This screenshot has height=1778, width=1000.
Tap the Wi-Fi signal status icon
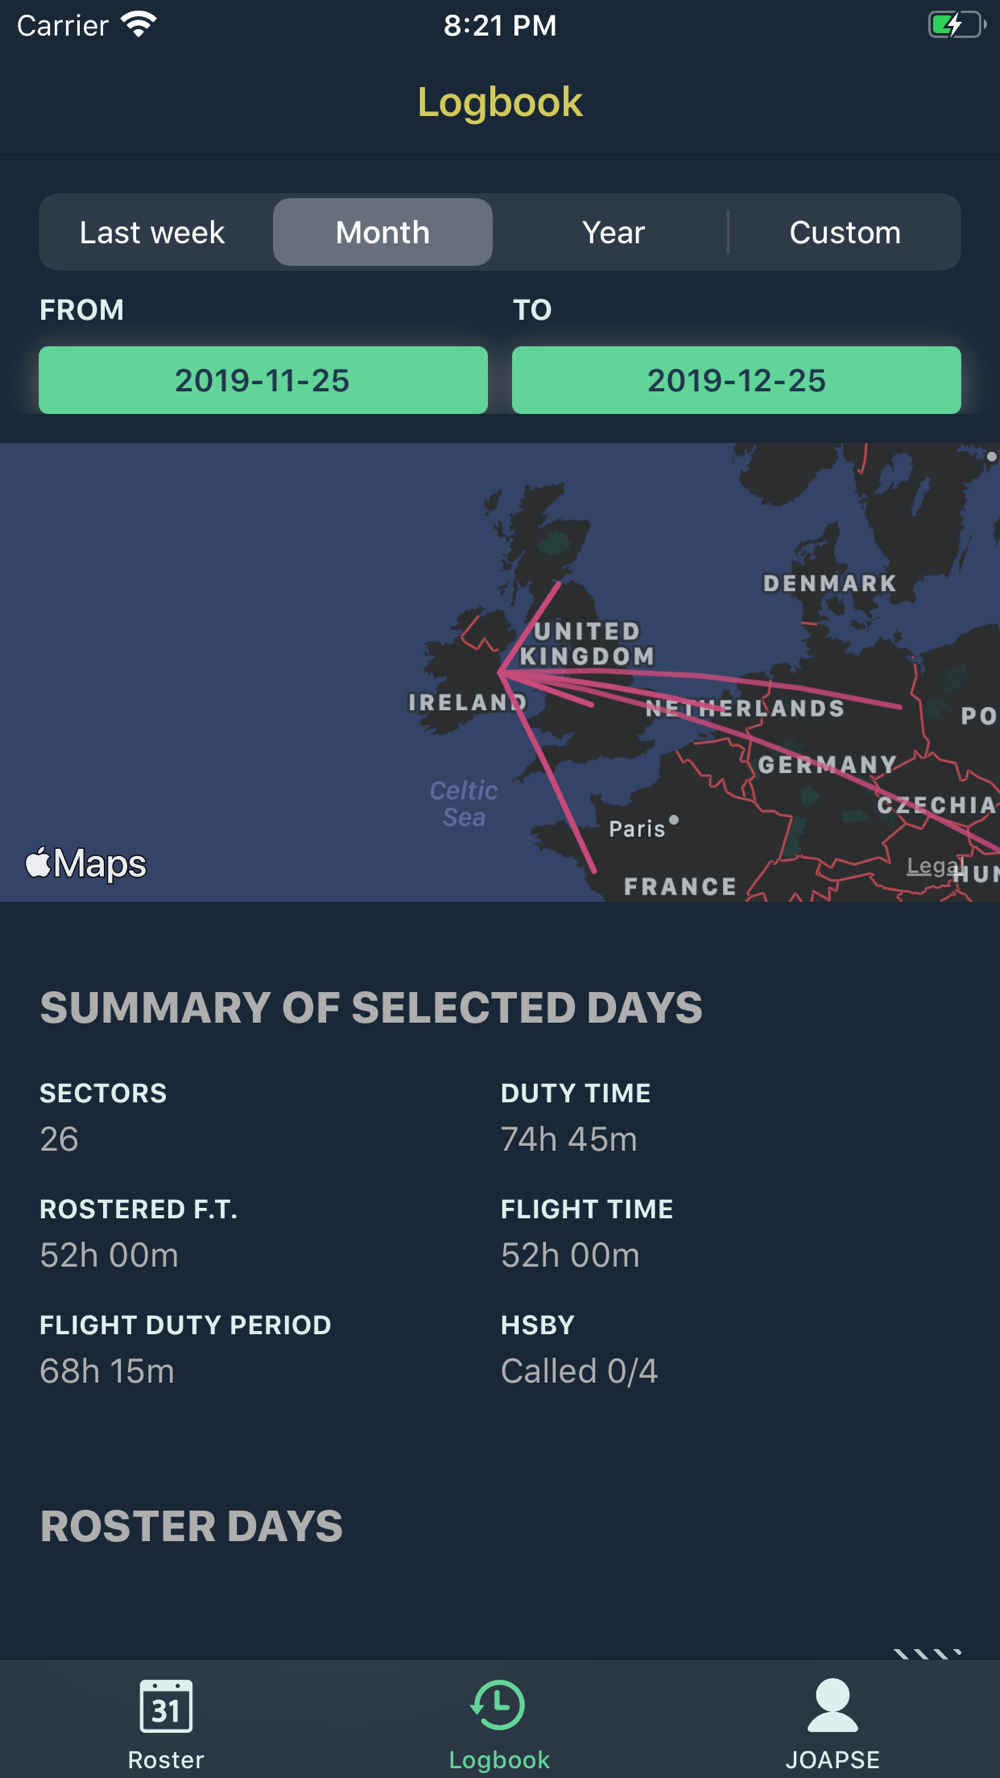pos(139,24)
